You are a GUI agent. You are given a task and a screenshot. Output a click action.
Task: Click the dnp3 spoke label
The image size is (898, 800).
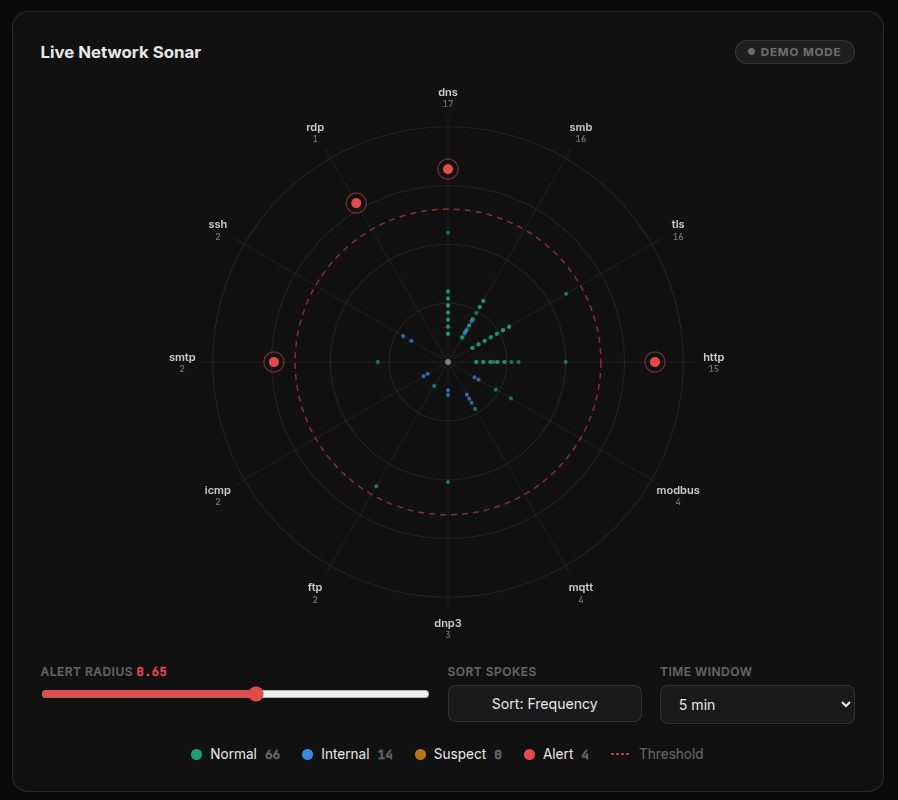(x=448, y=623)
